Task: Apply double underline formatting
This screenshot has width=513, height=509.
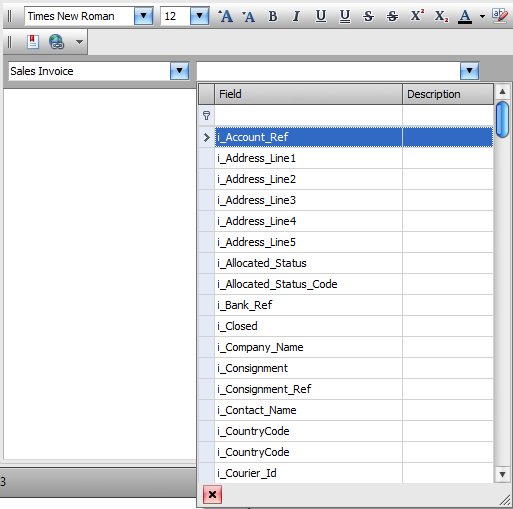Action: [x=345, y=16]
